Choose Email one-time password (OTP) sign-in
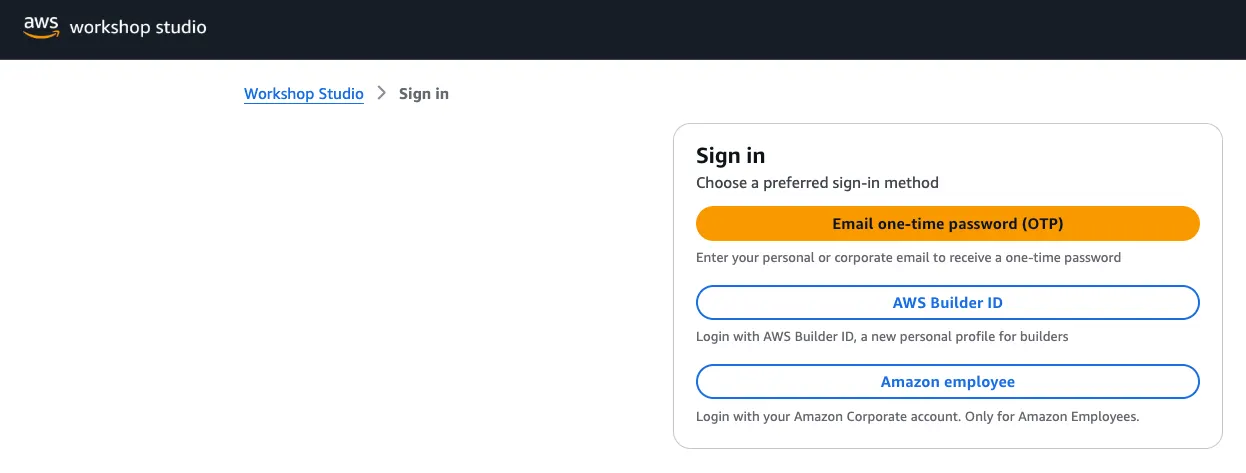This screenshot has height=473, width=1246. [x=947, y=224]
